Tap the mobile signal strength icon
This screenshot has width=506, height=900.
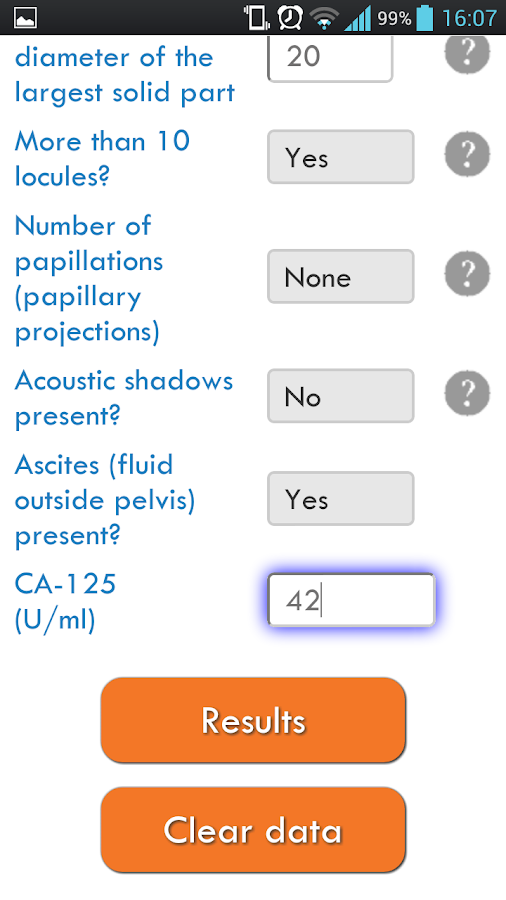[x=357, y=18]
